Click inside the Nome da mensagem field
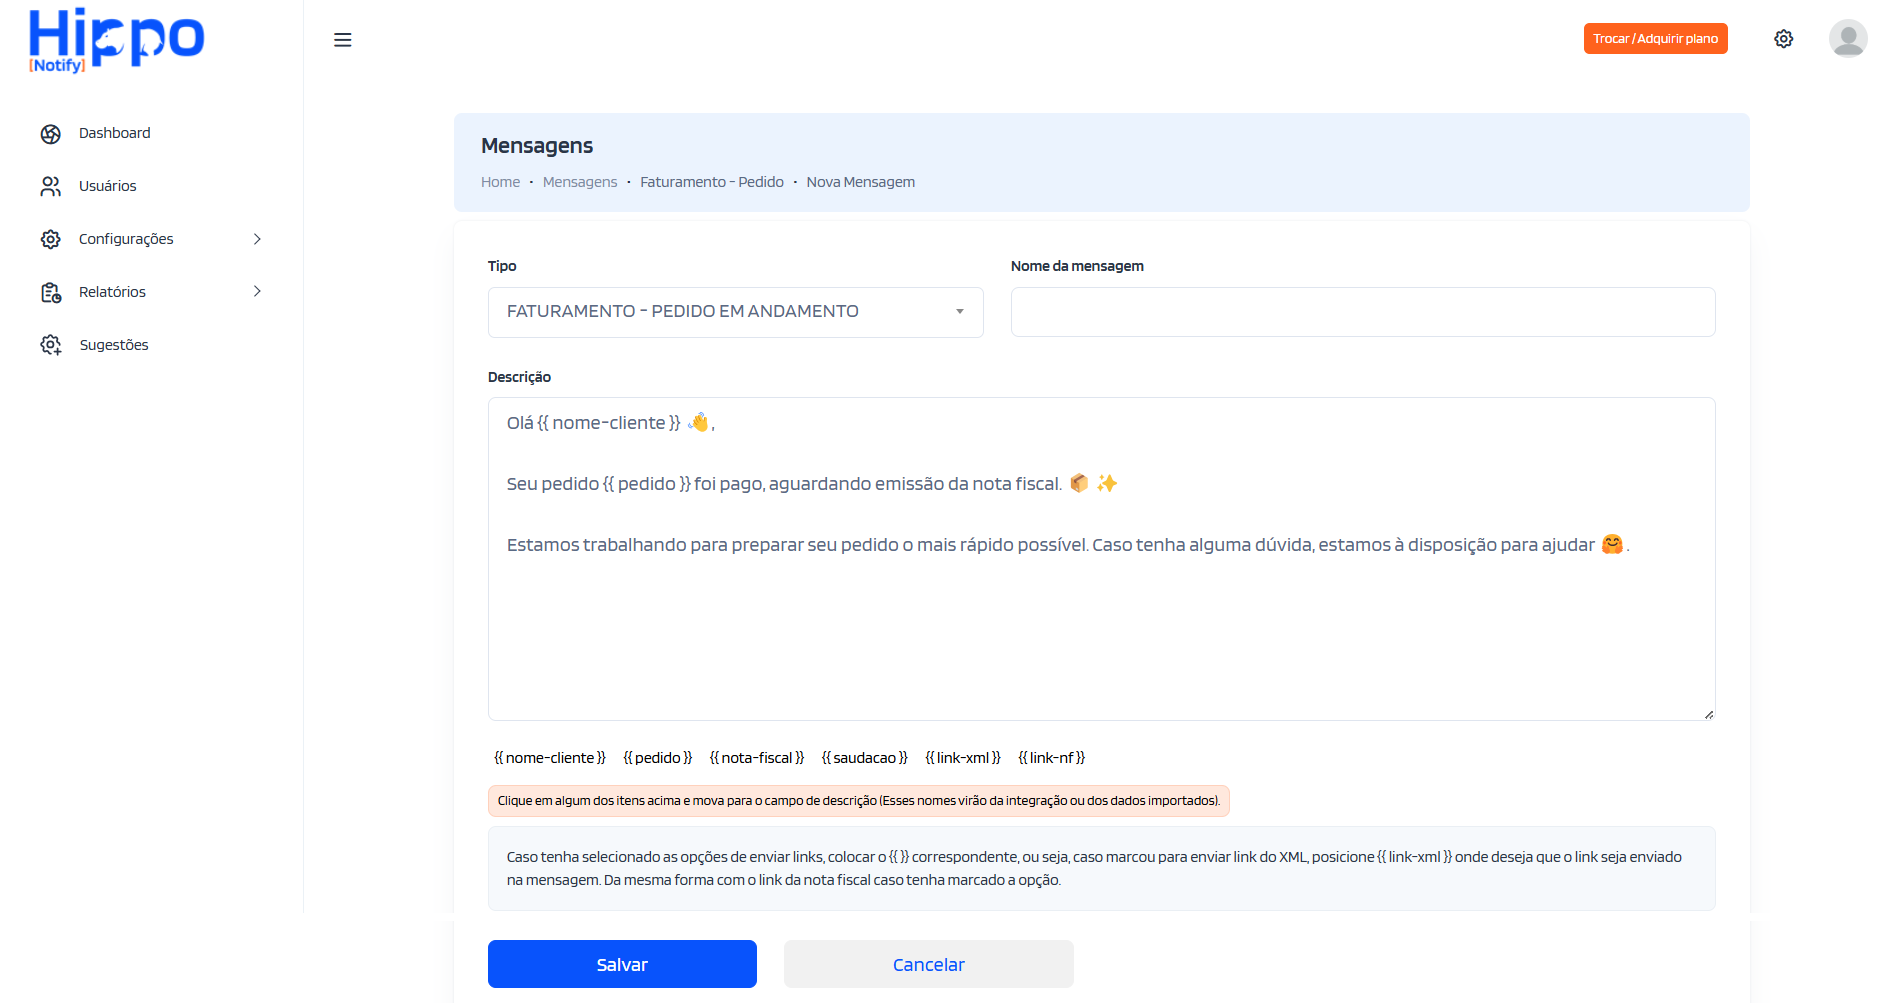The image size is (1896, 1003). (1362, 312)
